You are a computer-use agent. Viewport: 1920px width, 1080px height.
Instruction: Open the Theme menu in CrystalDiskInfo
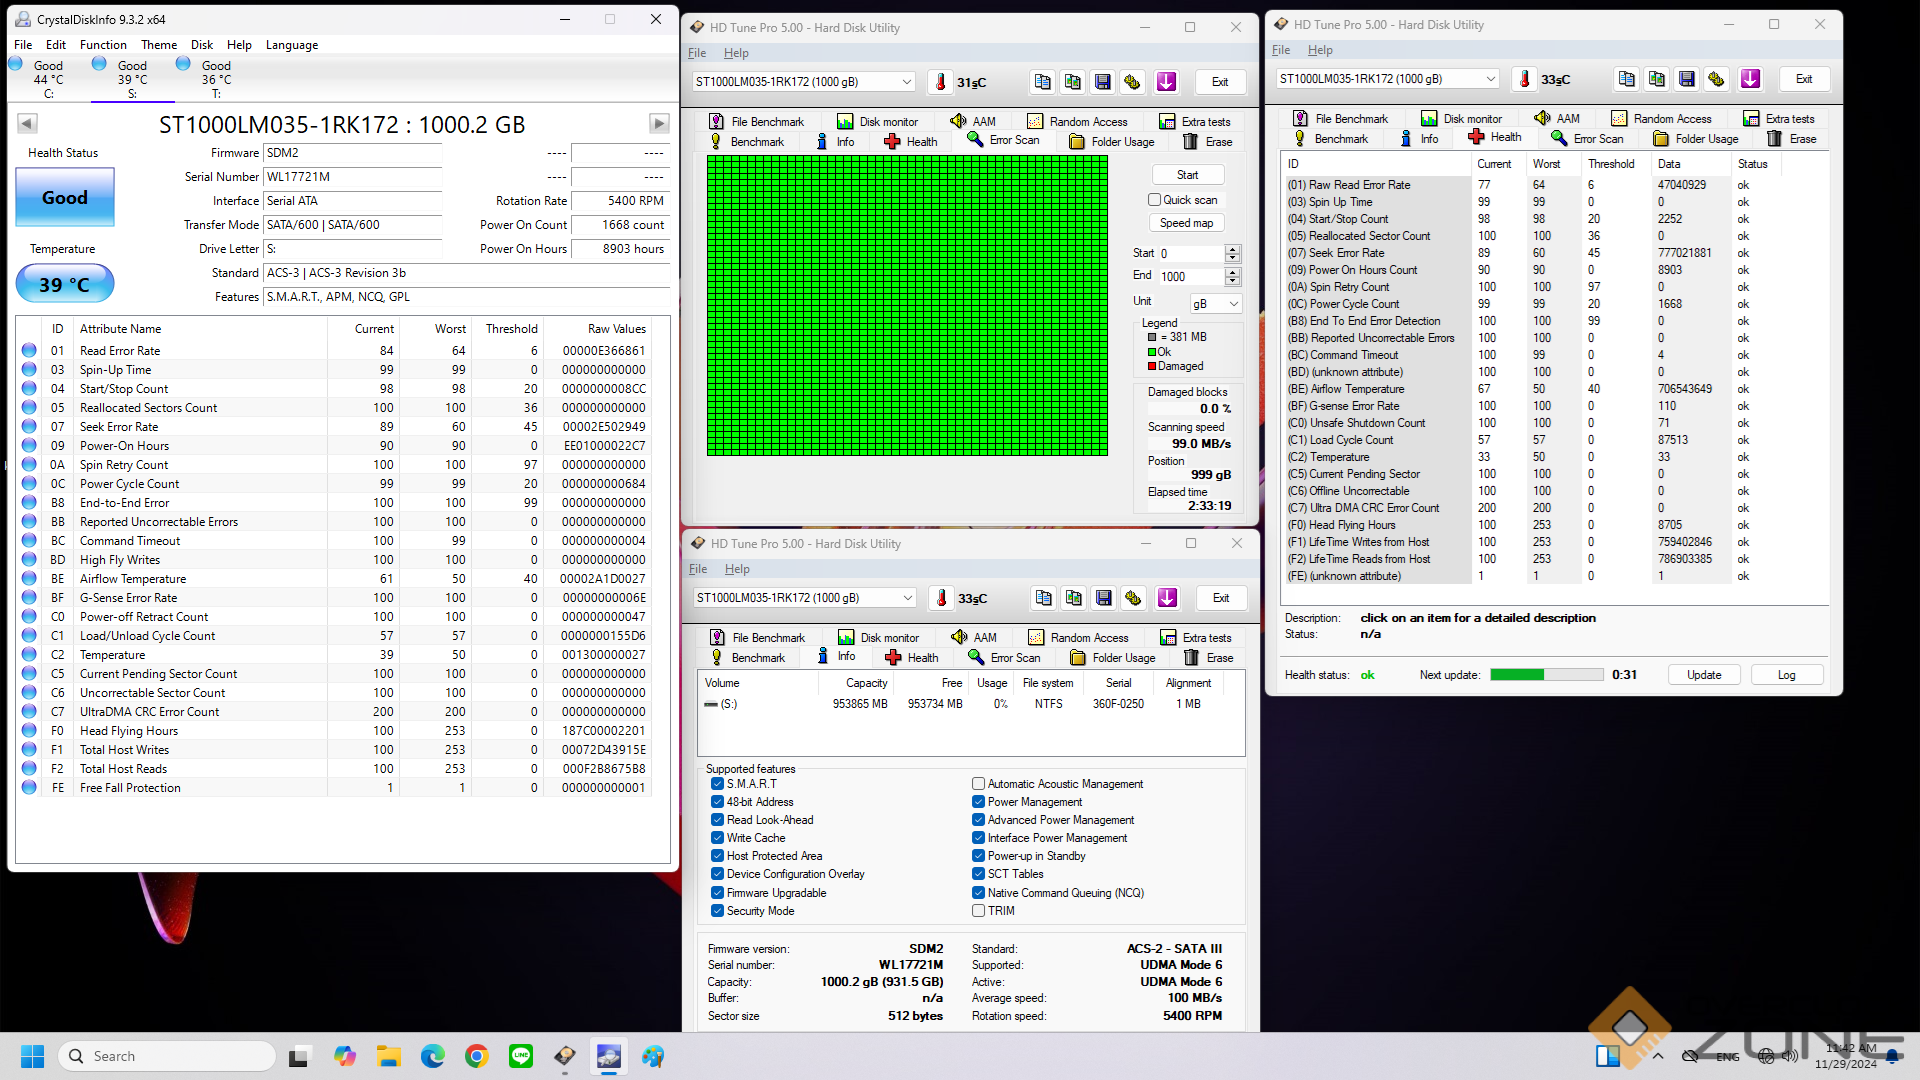(x=158, y=45)
